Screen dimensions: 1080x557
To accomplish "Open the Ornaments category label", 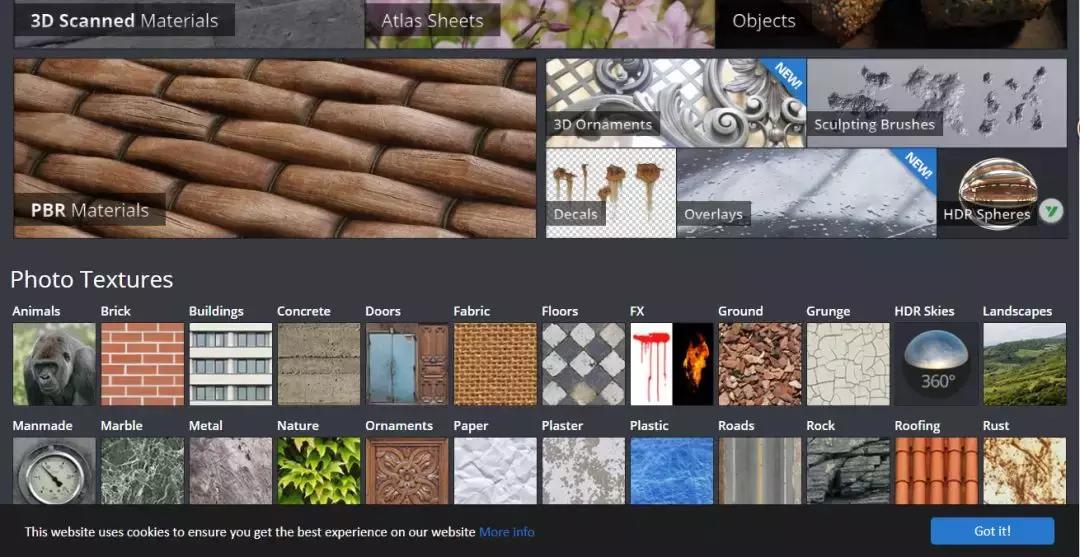I will tap(399, 425).
